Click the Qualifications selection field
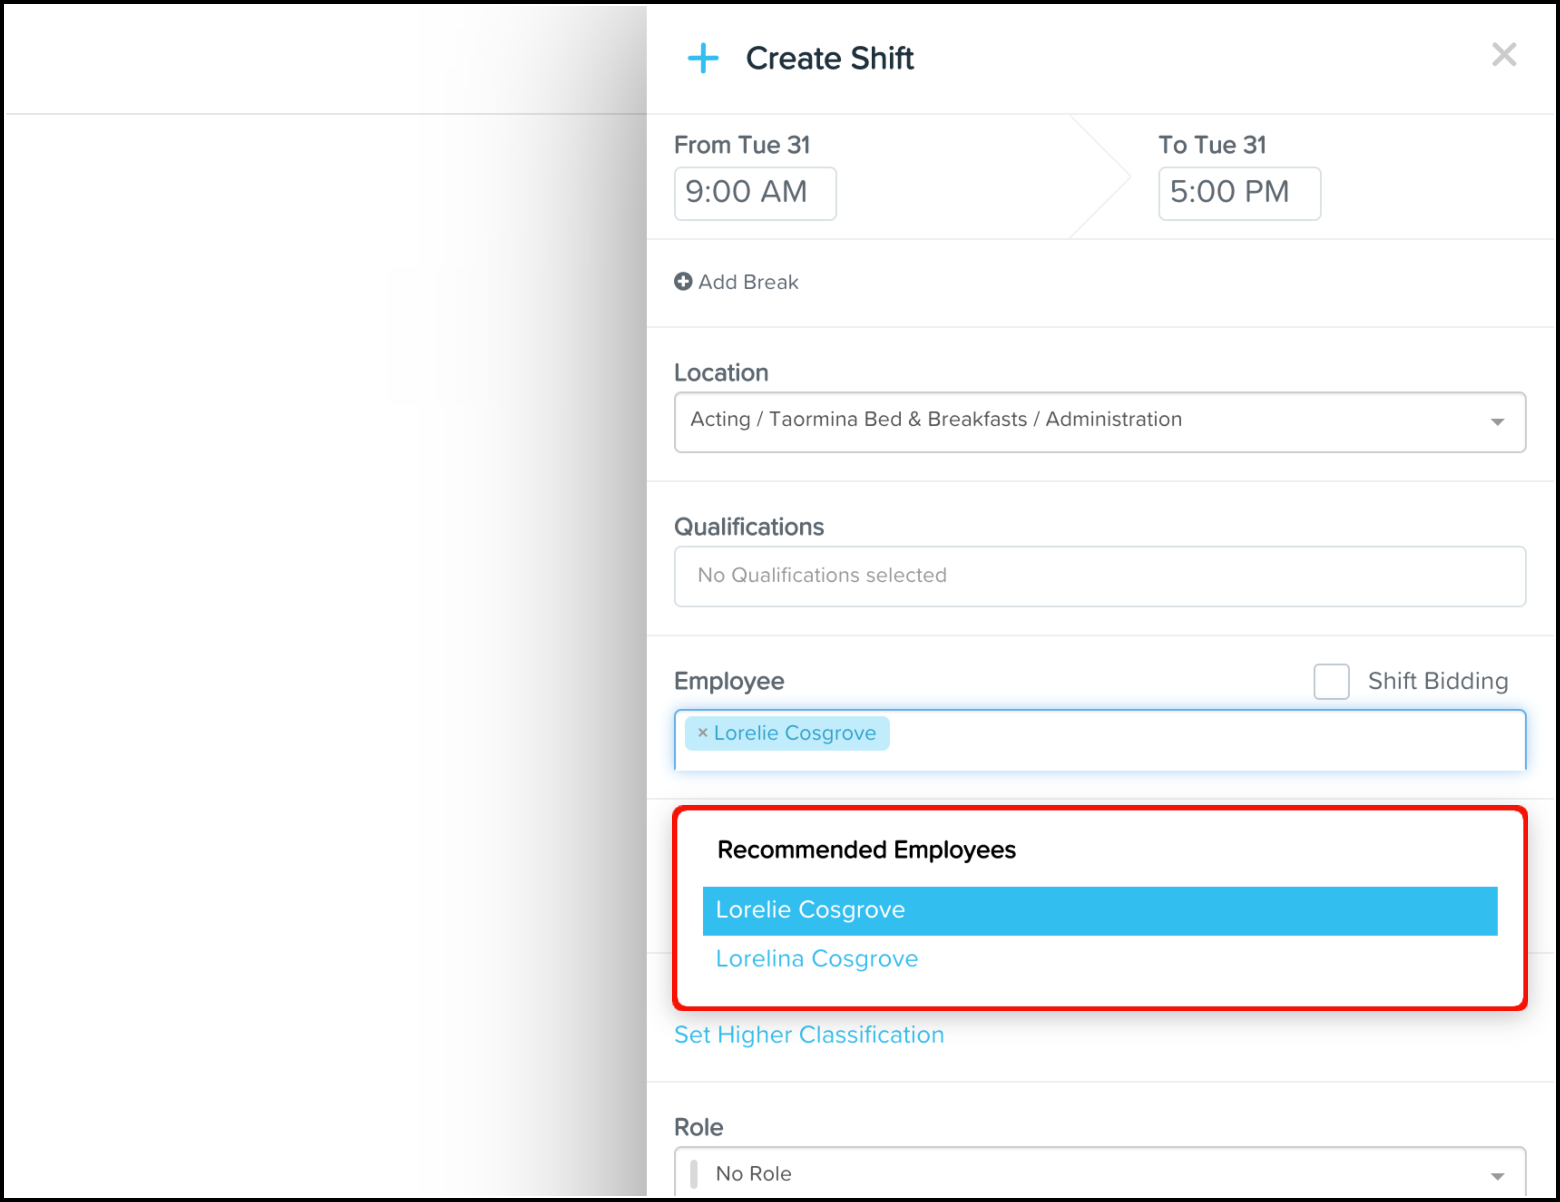1560x1202 pixels. 1100,576
